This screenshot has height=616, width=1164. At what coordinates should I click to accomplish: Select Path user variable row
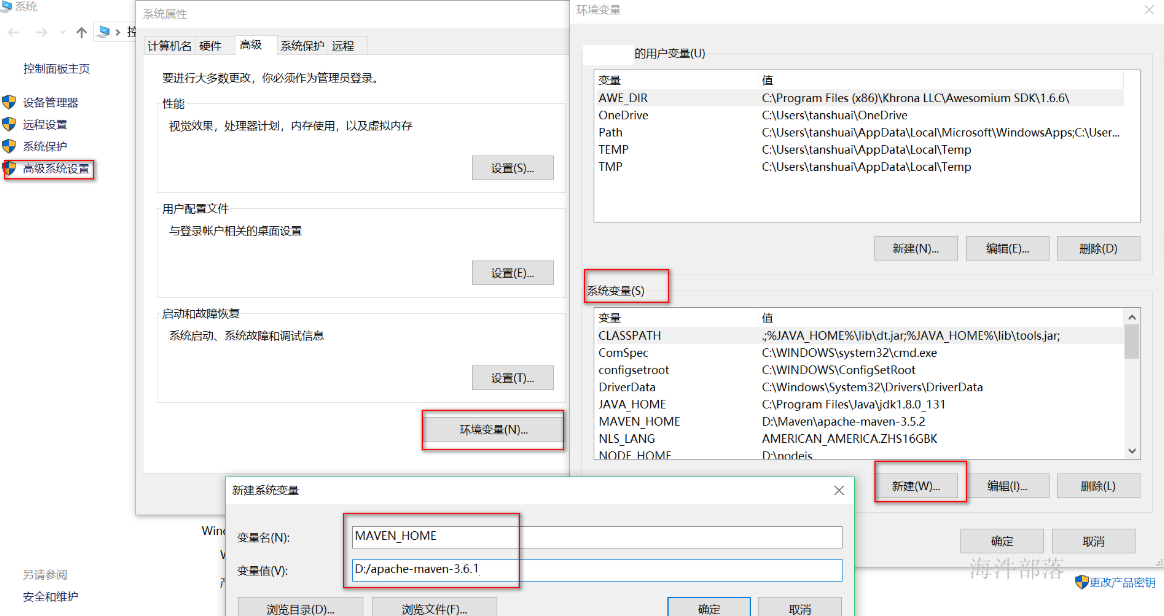pos(860,132)
